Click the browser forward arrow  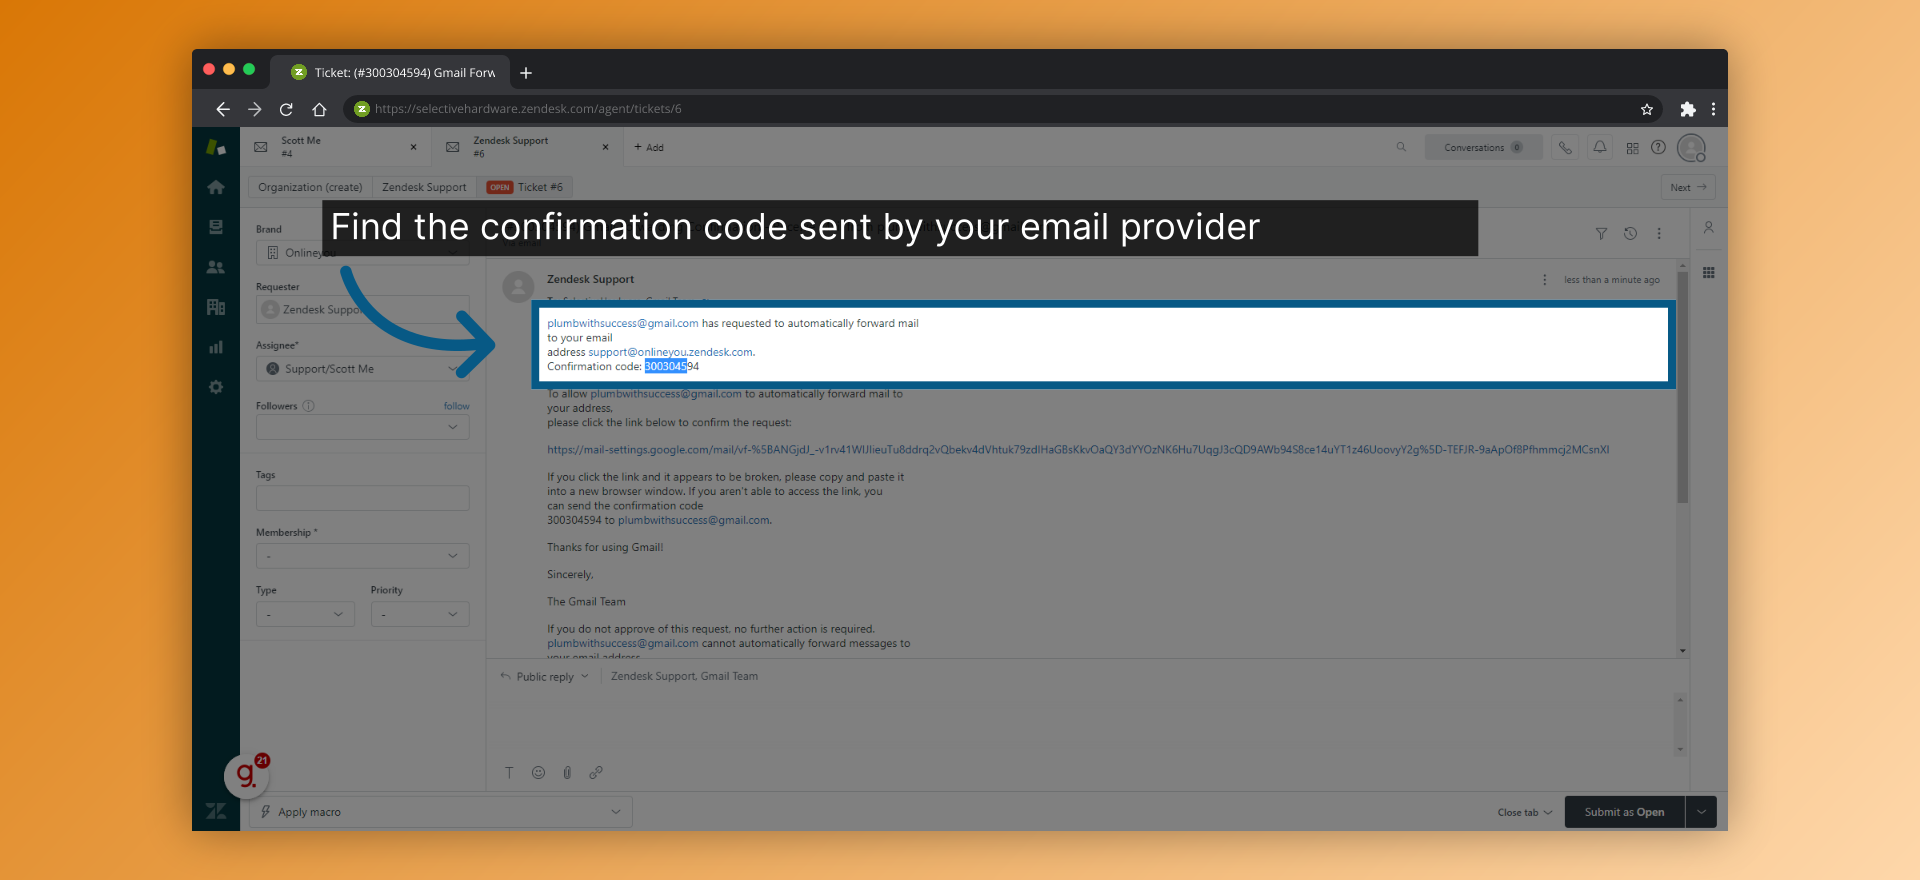tap(255, 109)
